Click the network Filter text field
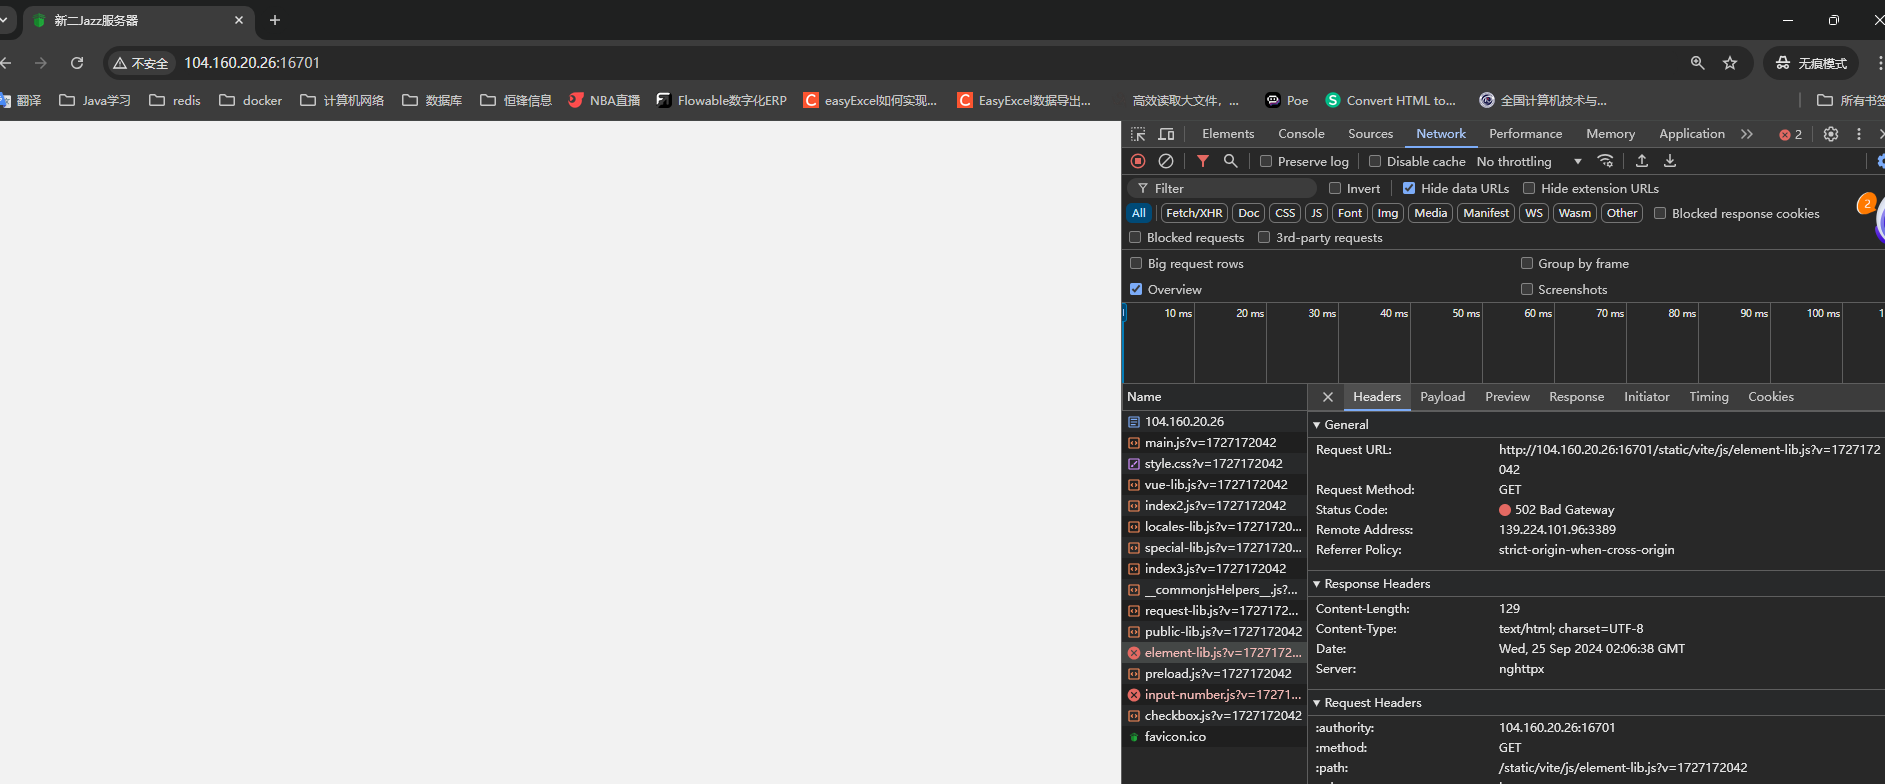The height and width of the screenshot is (784, 1885). point(1222,188)
